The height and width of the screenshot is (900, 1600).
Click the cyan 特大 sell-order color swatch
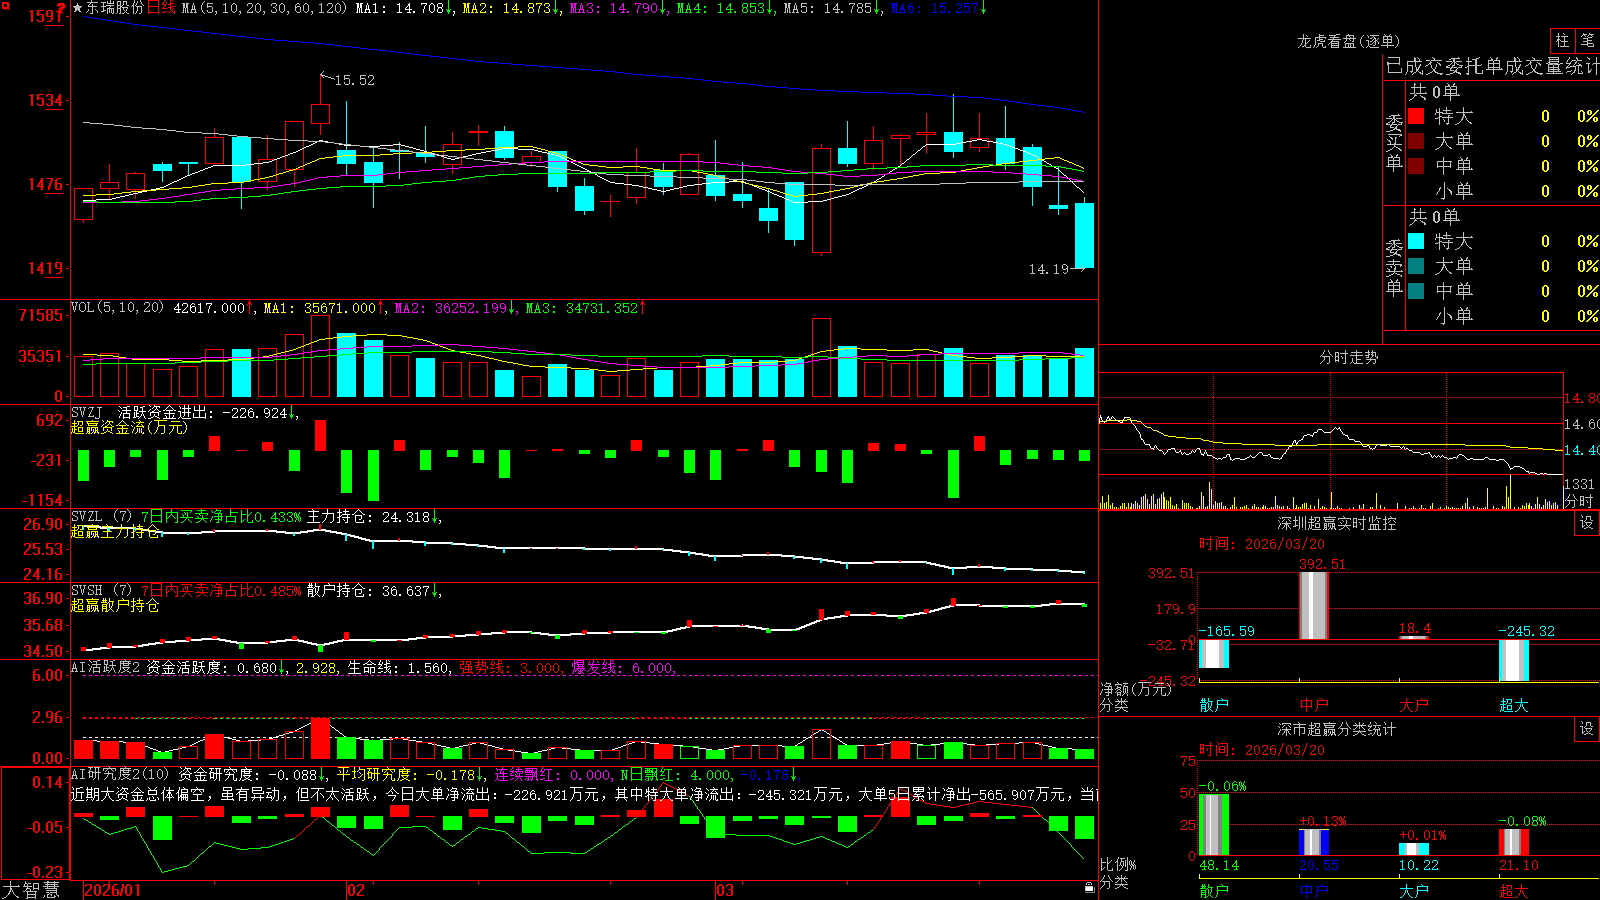[x=1416, y=241]
